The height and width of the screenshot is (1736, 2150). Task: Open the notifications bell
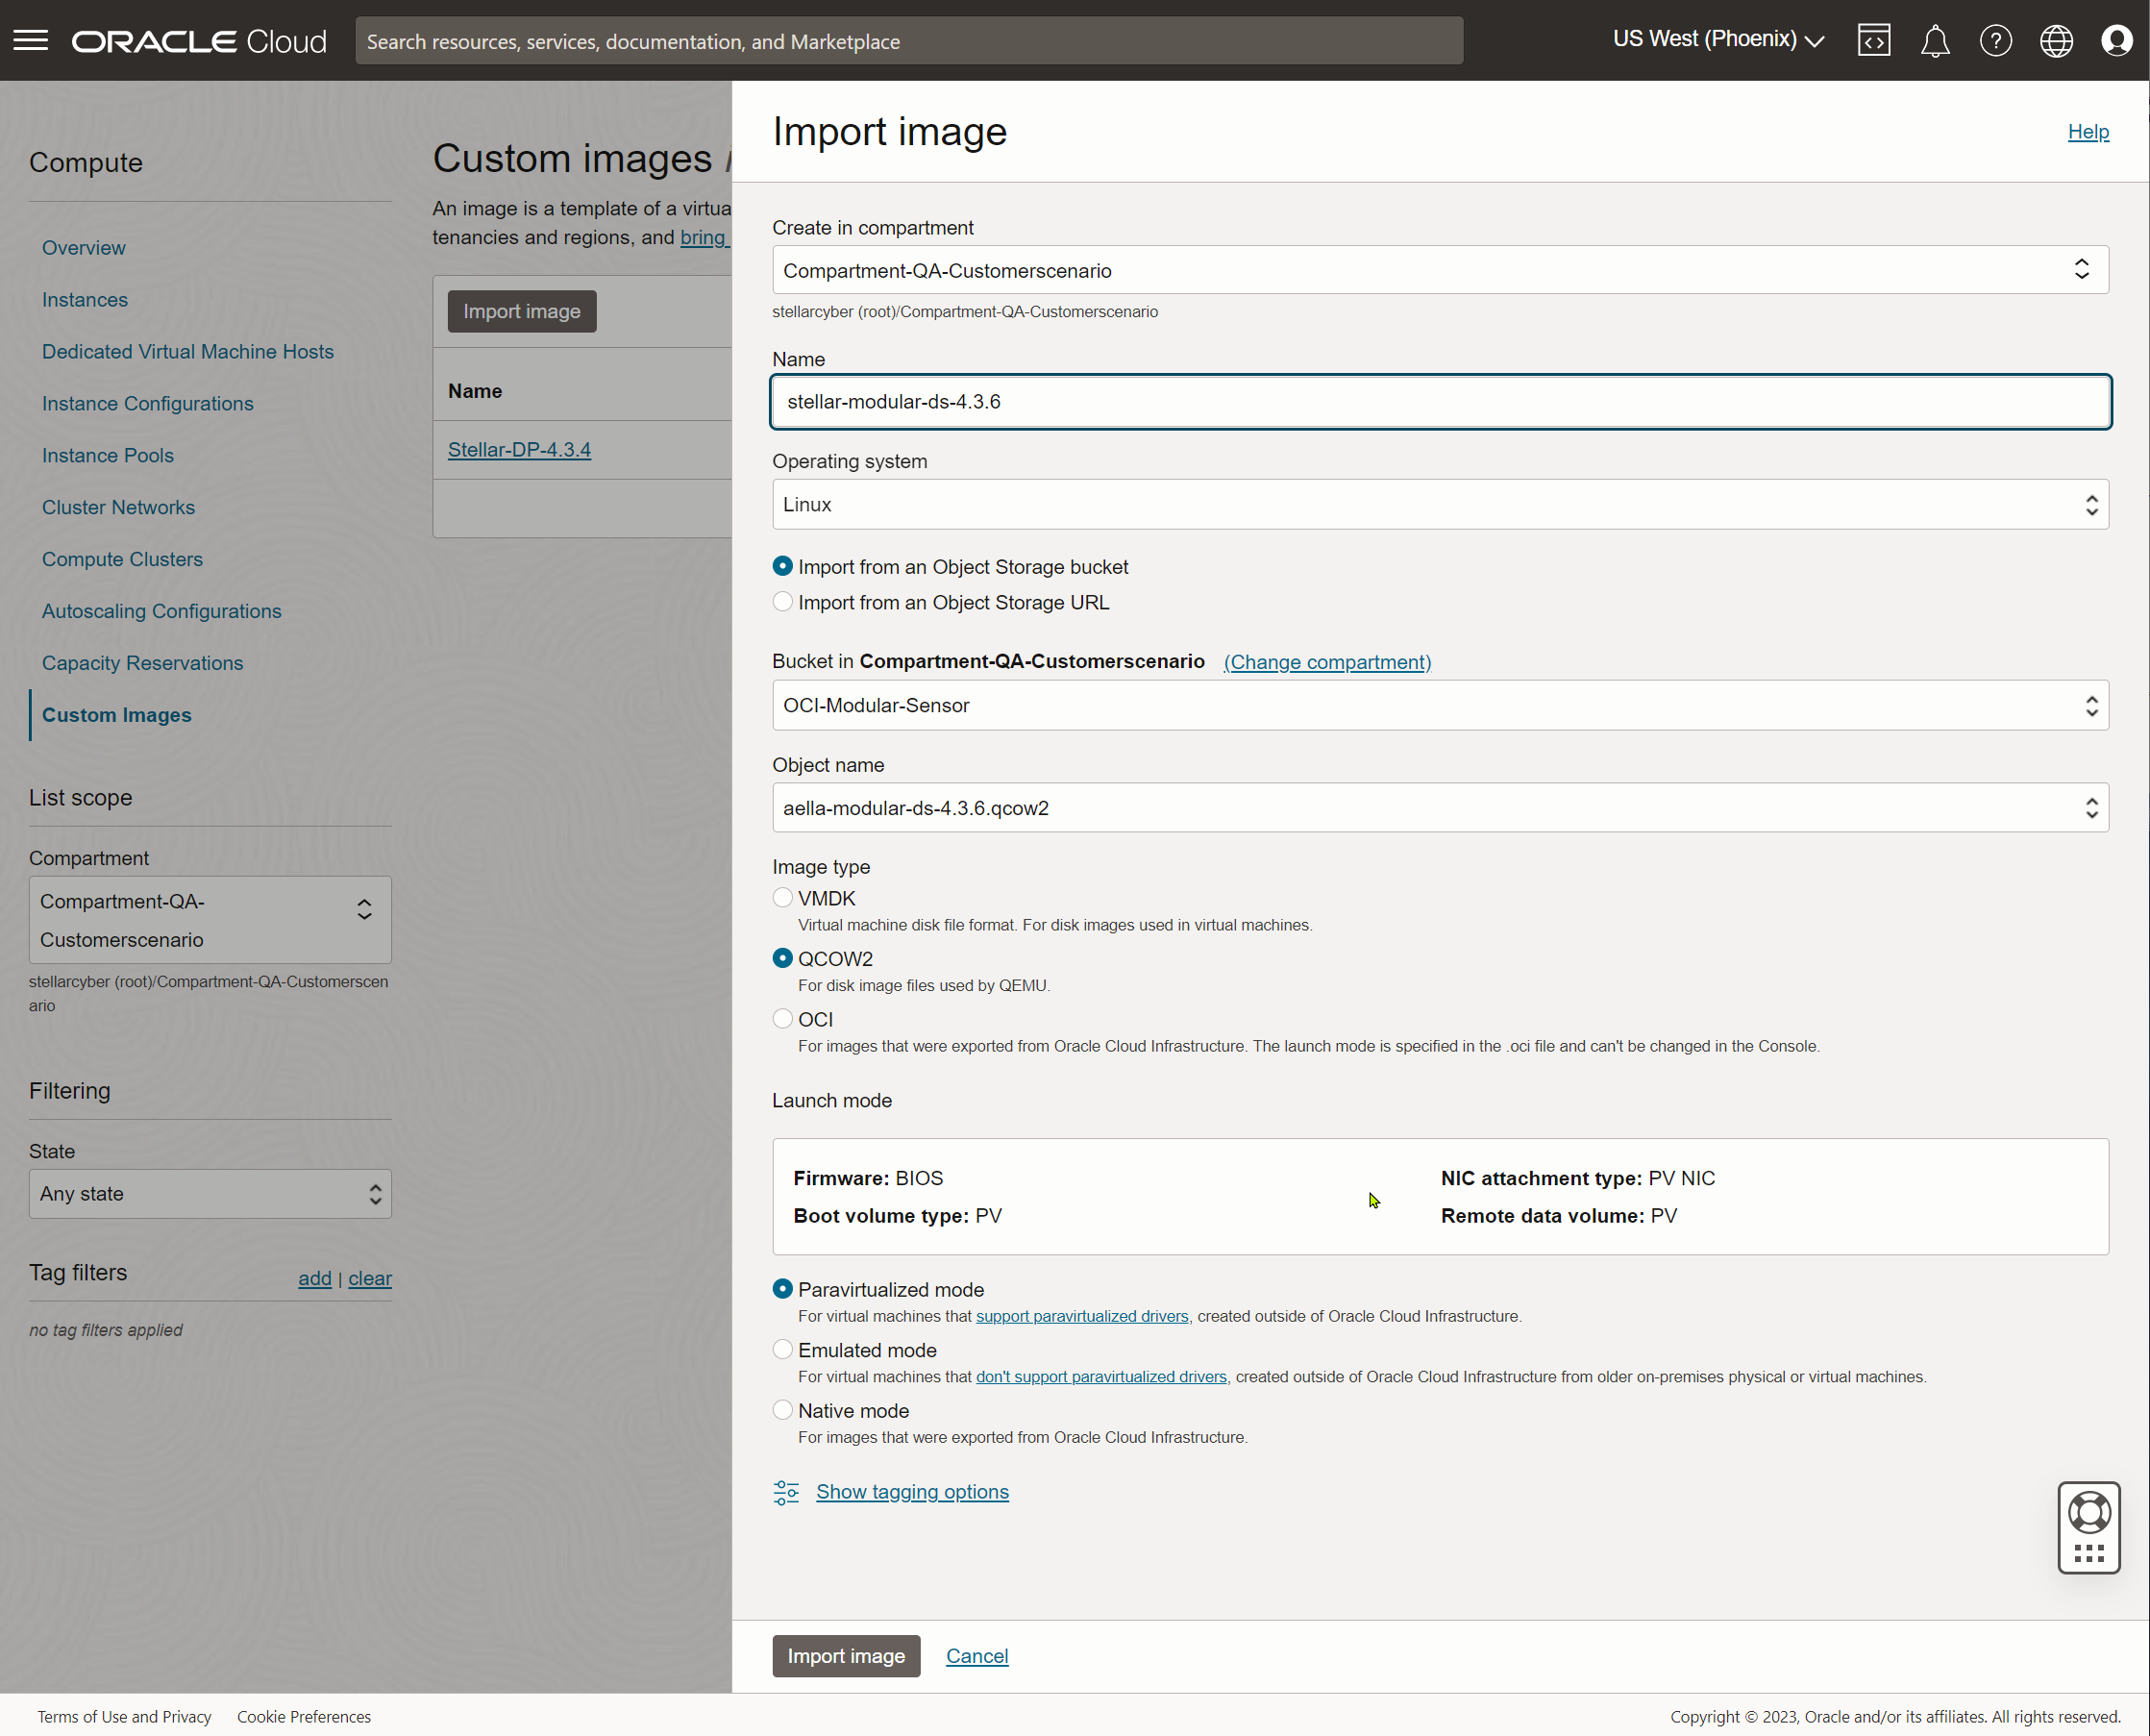pyautogui.click(x=1934, y=41)
